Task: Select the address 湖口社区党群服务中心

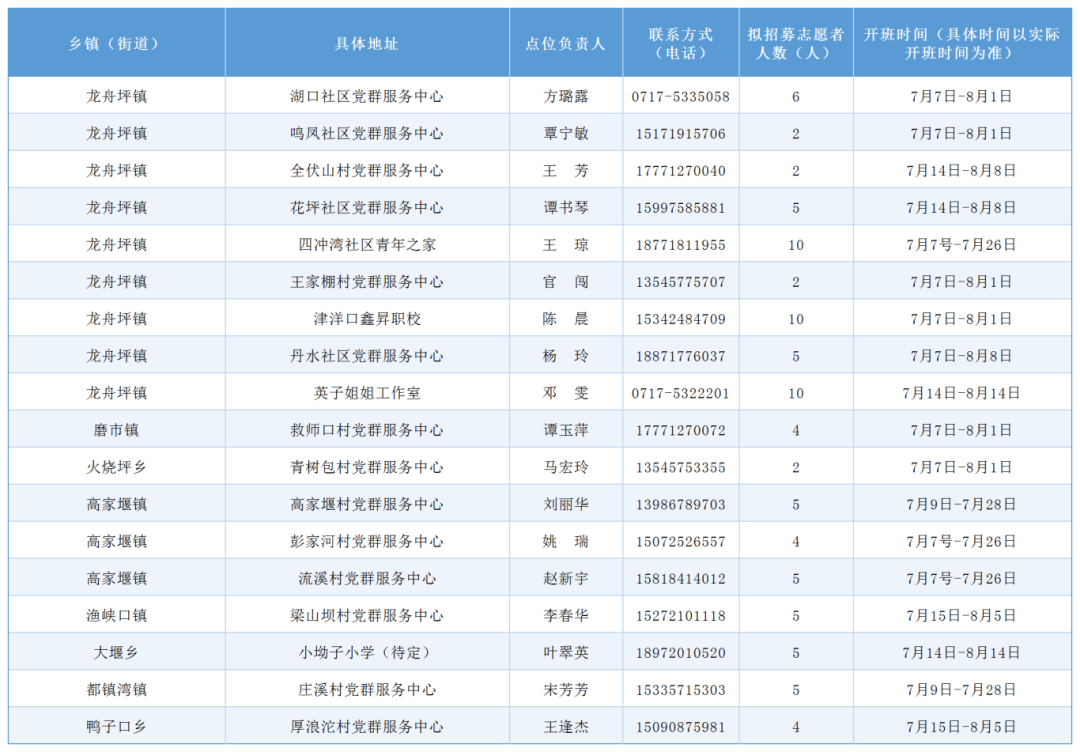Action: (366, 95)
